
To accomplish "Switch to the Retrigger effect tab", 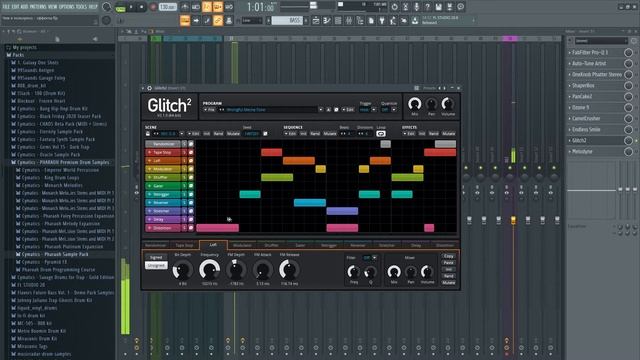I will [x=329, y=245].
